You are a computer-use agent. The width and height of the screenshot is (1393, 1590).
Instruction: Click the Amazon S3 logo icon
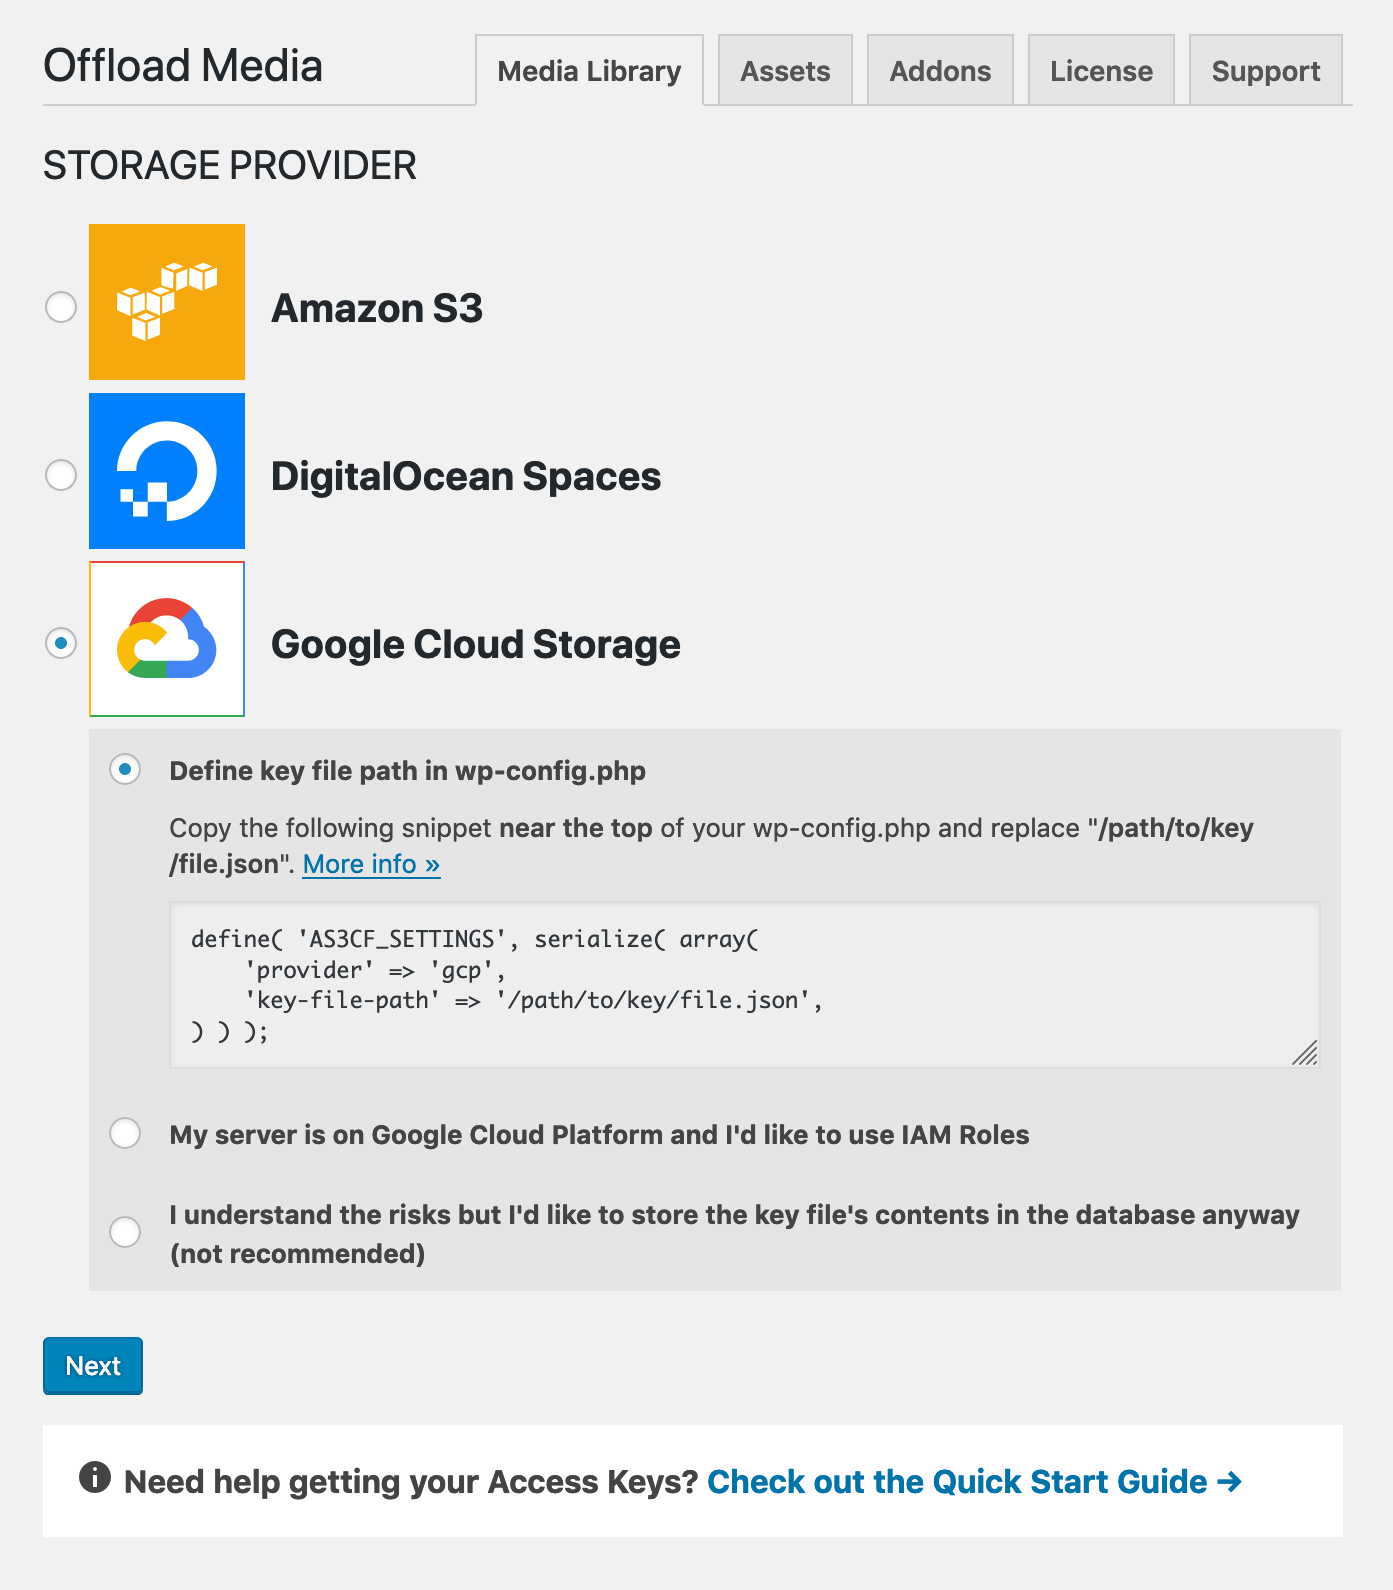click(166, 300)
